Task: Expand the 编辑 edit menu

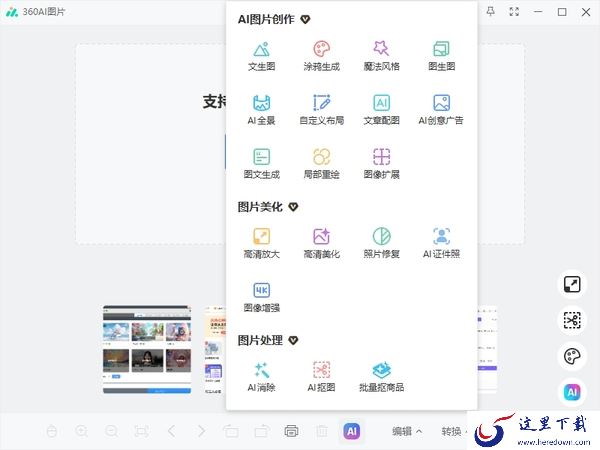Action: click(407, 431)
